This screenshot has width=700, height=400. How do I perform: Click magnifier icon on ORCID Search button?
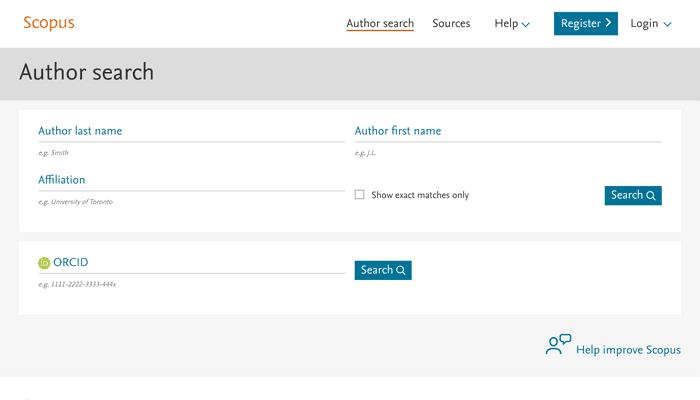tap(400, 270)
